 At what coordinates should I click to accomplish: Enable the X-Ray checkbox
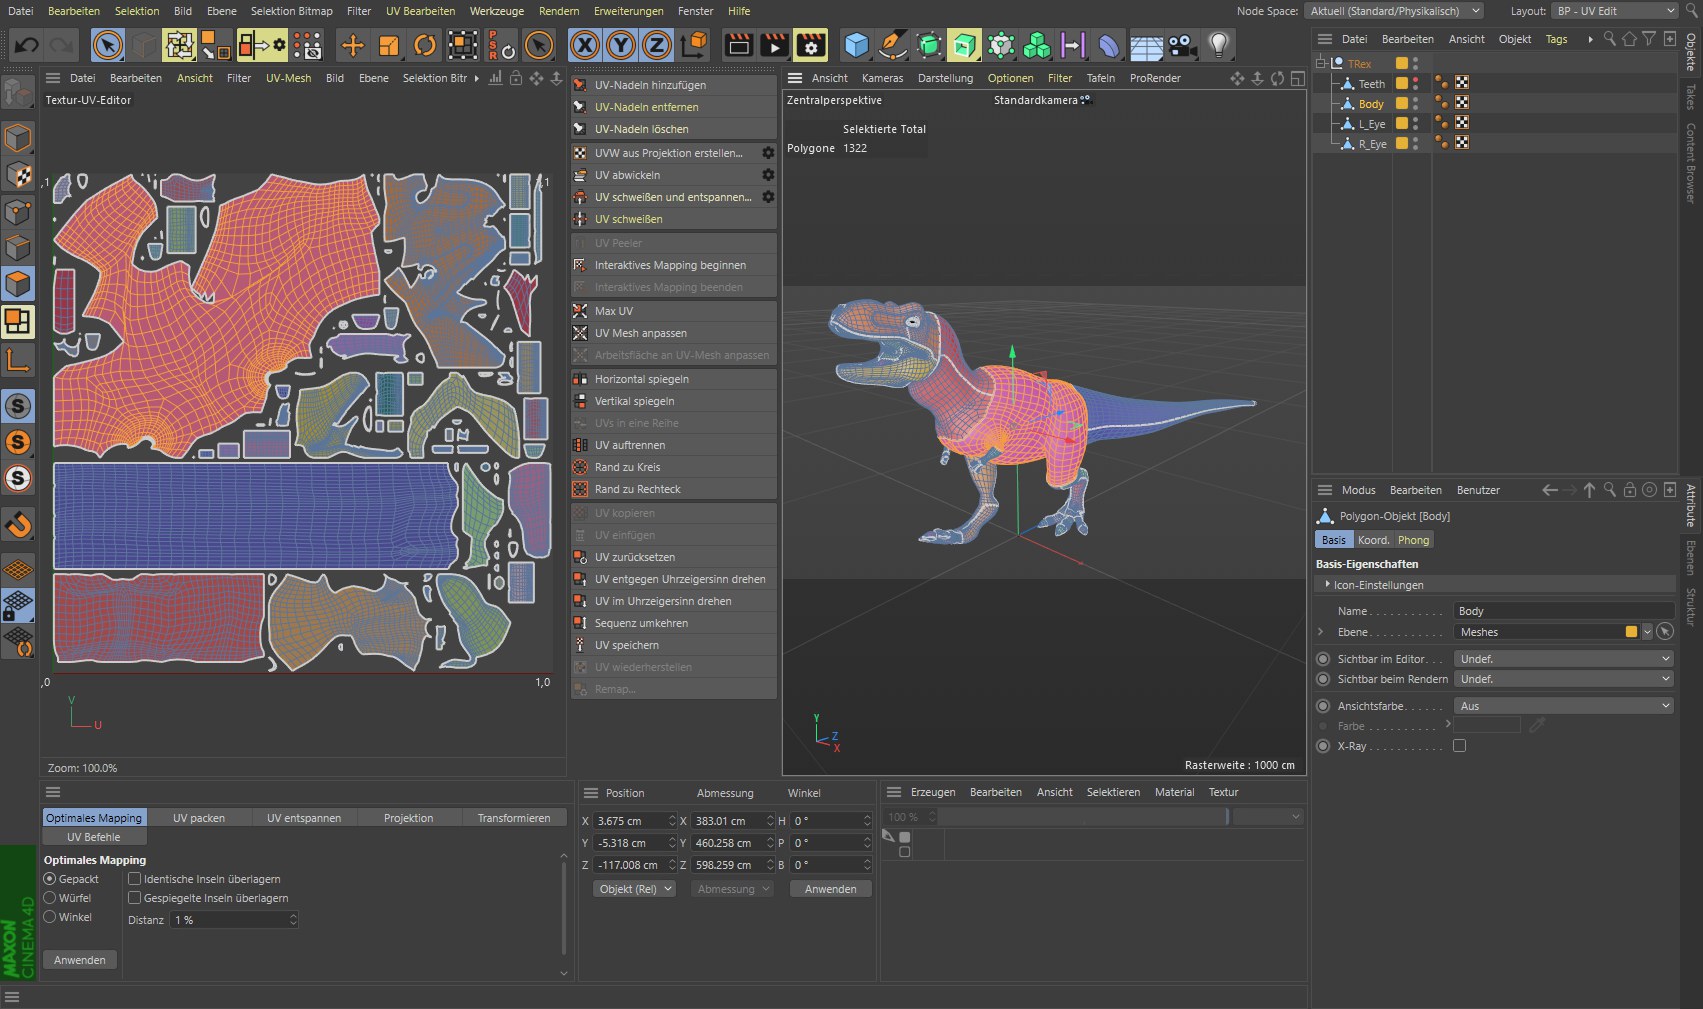(1459, 746)
